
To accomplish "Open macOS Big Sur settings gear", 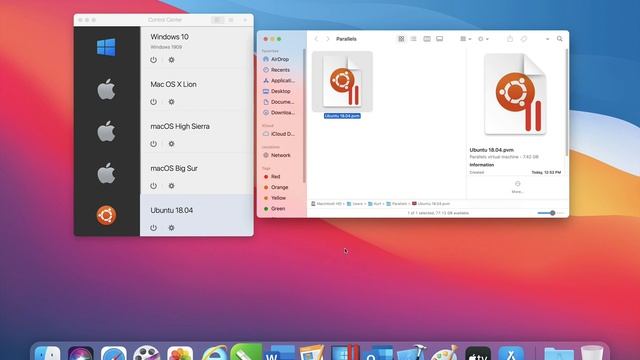I will tap(171, 186).
